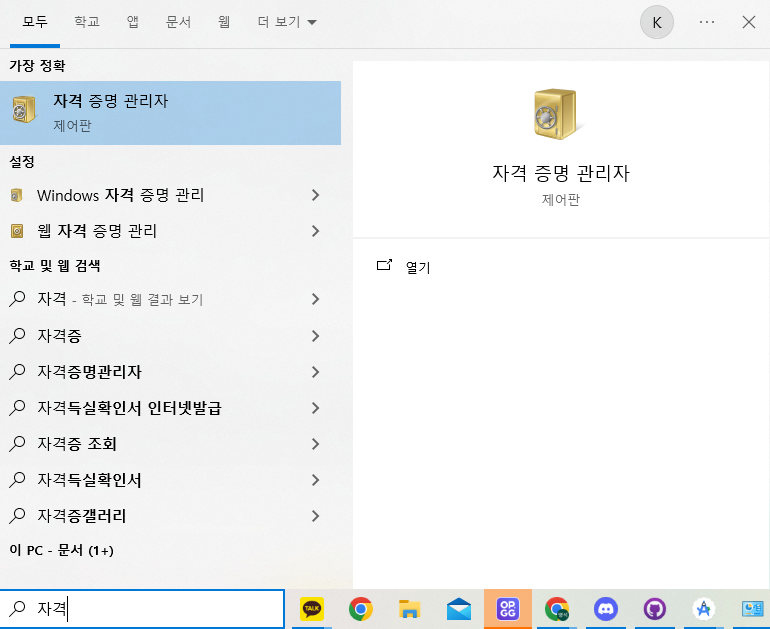
Task: Open the Mail app in the taskbar
Action: pos(459,609)
